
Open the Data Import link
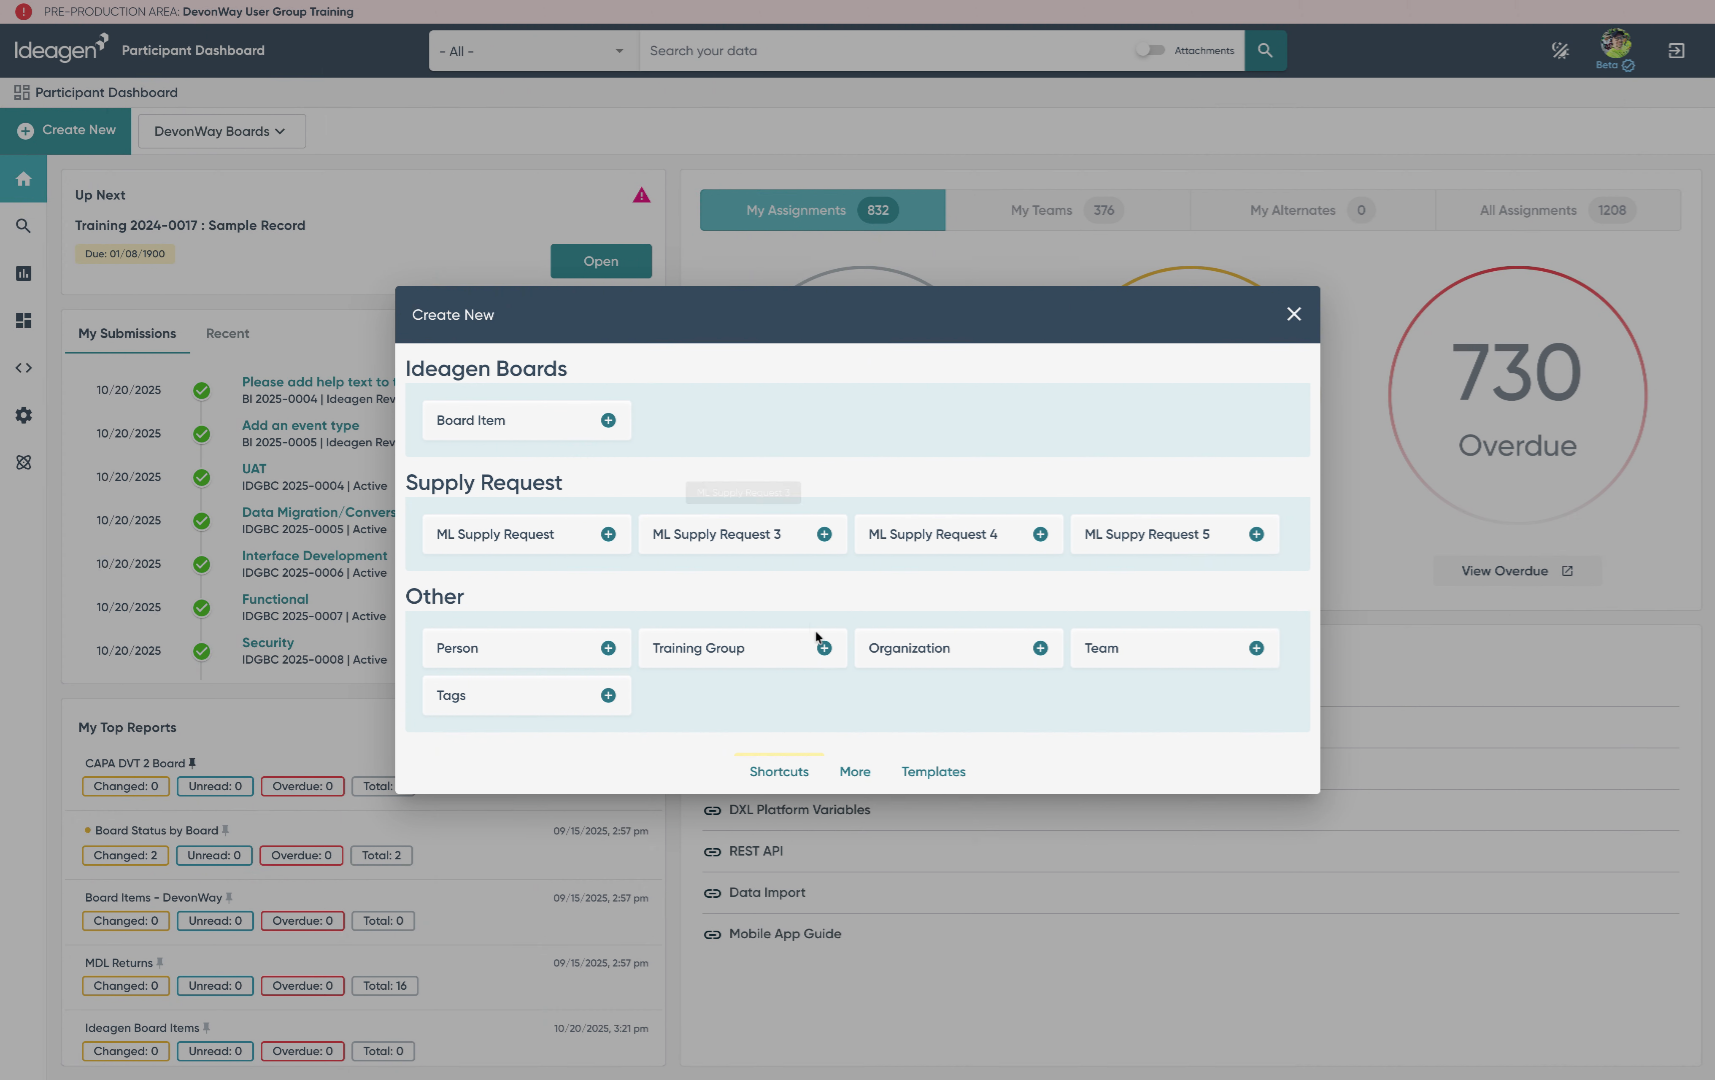(x=767, y=893)
